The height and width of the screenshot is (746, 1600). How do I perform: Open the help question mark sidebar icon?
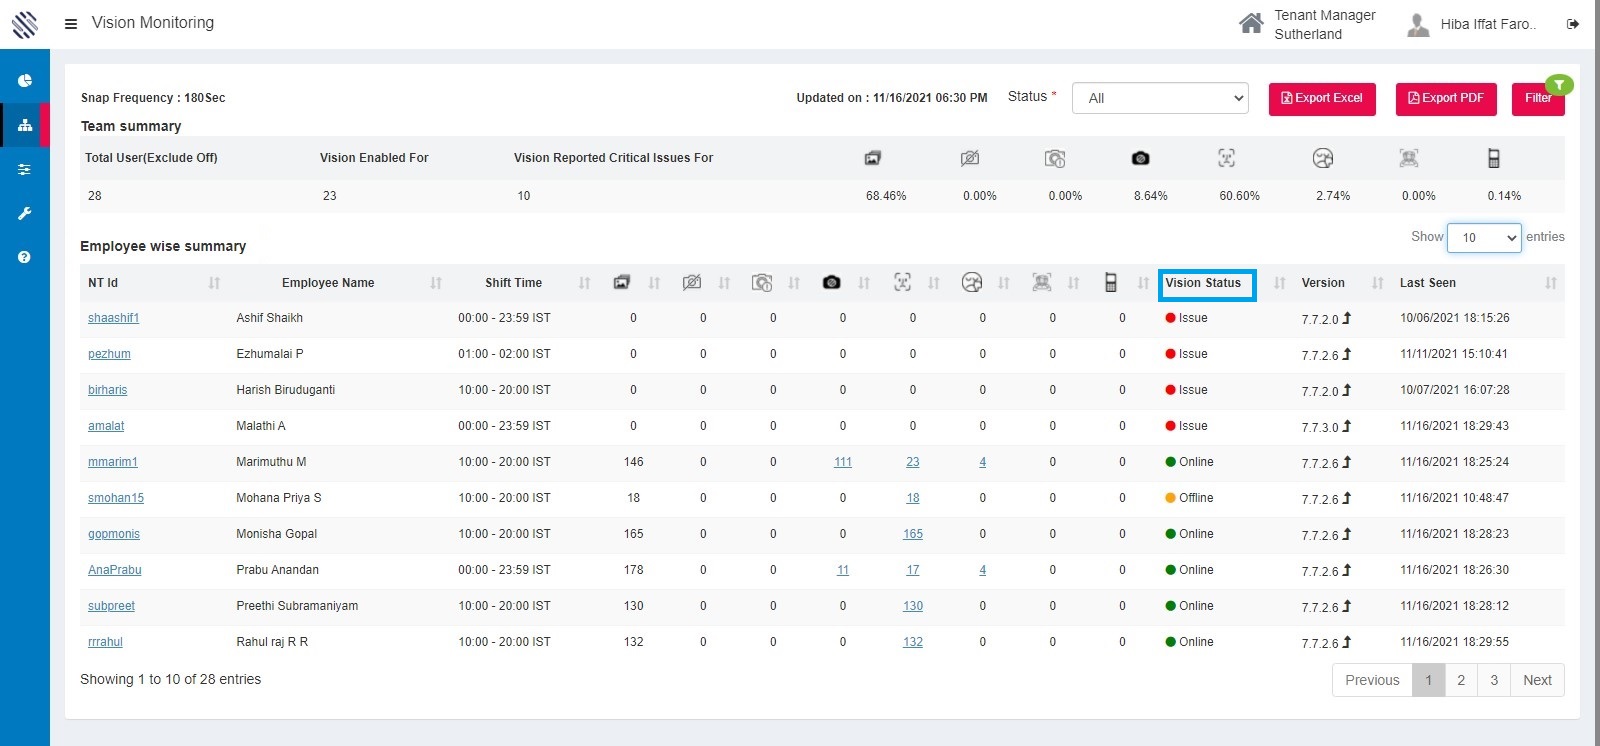tap(25, 257)
